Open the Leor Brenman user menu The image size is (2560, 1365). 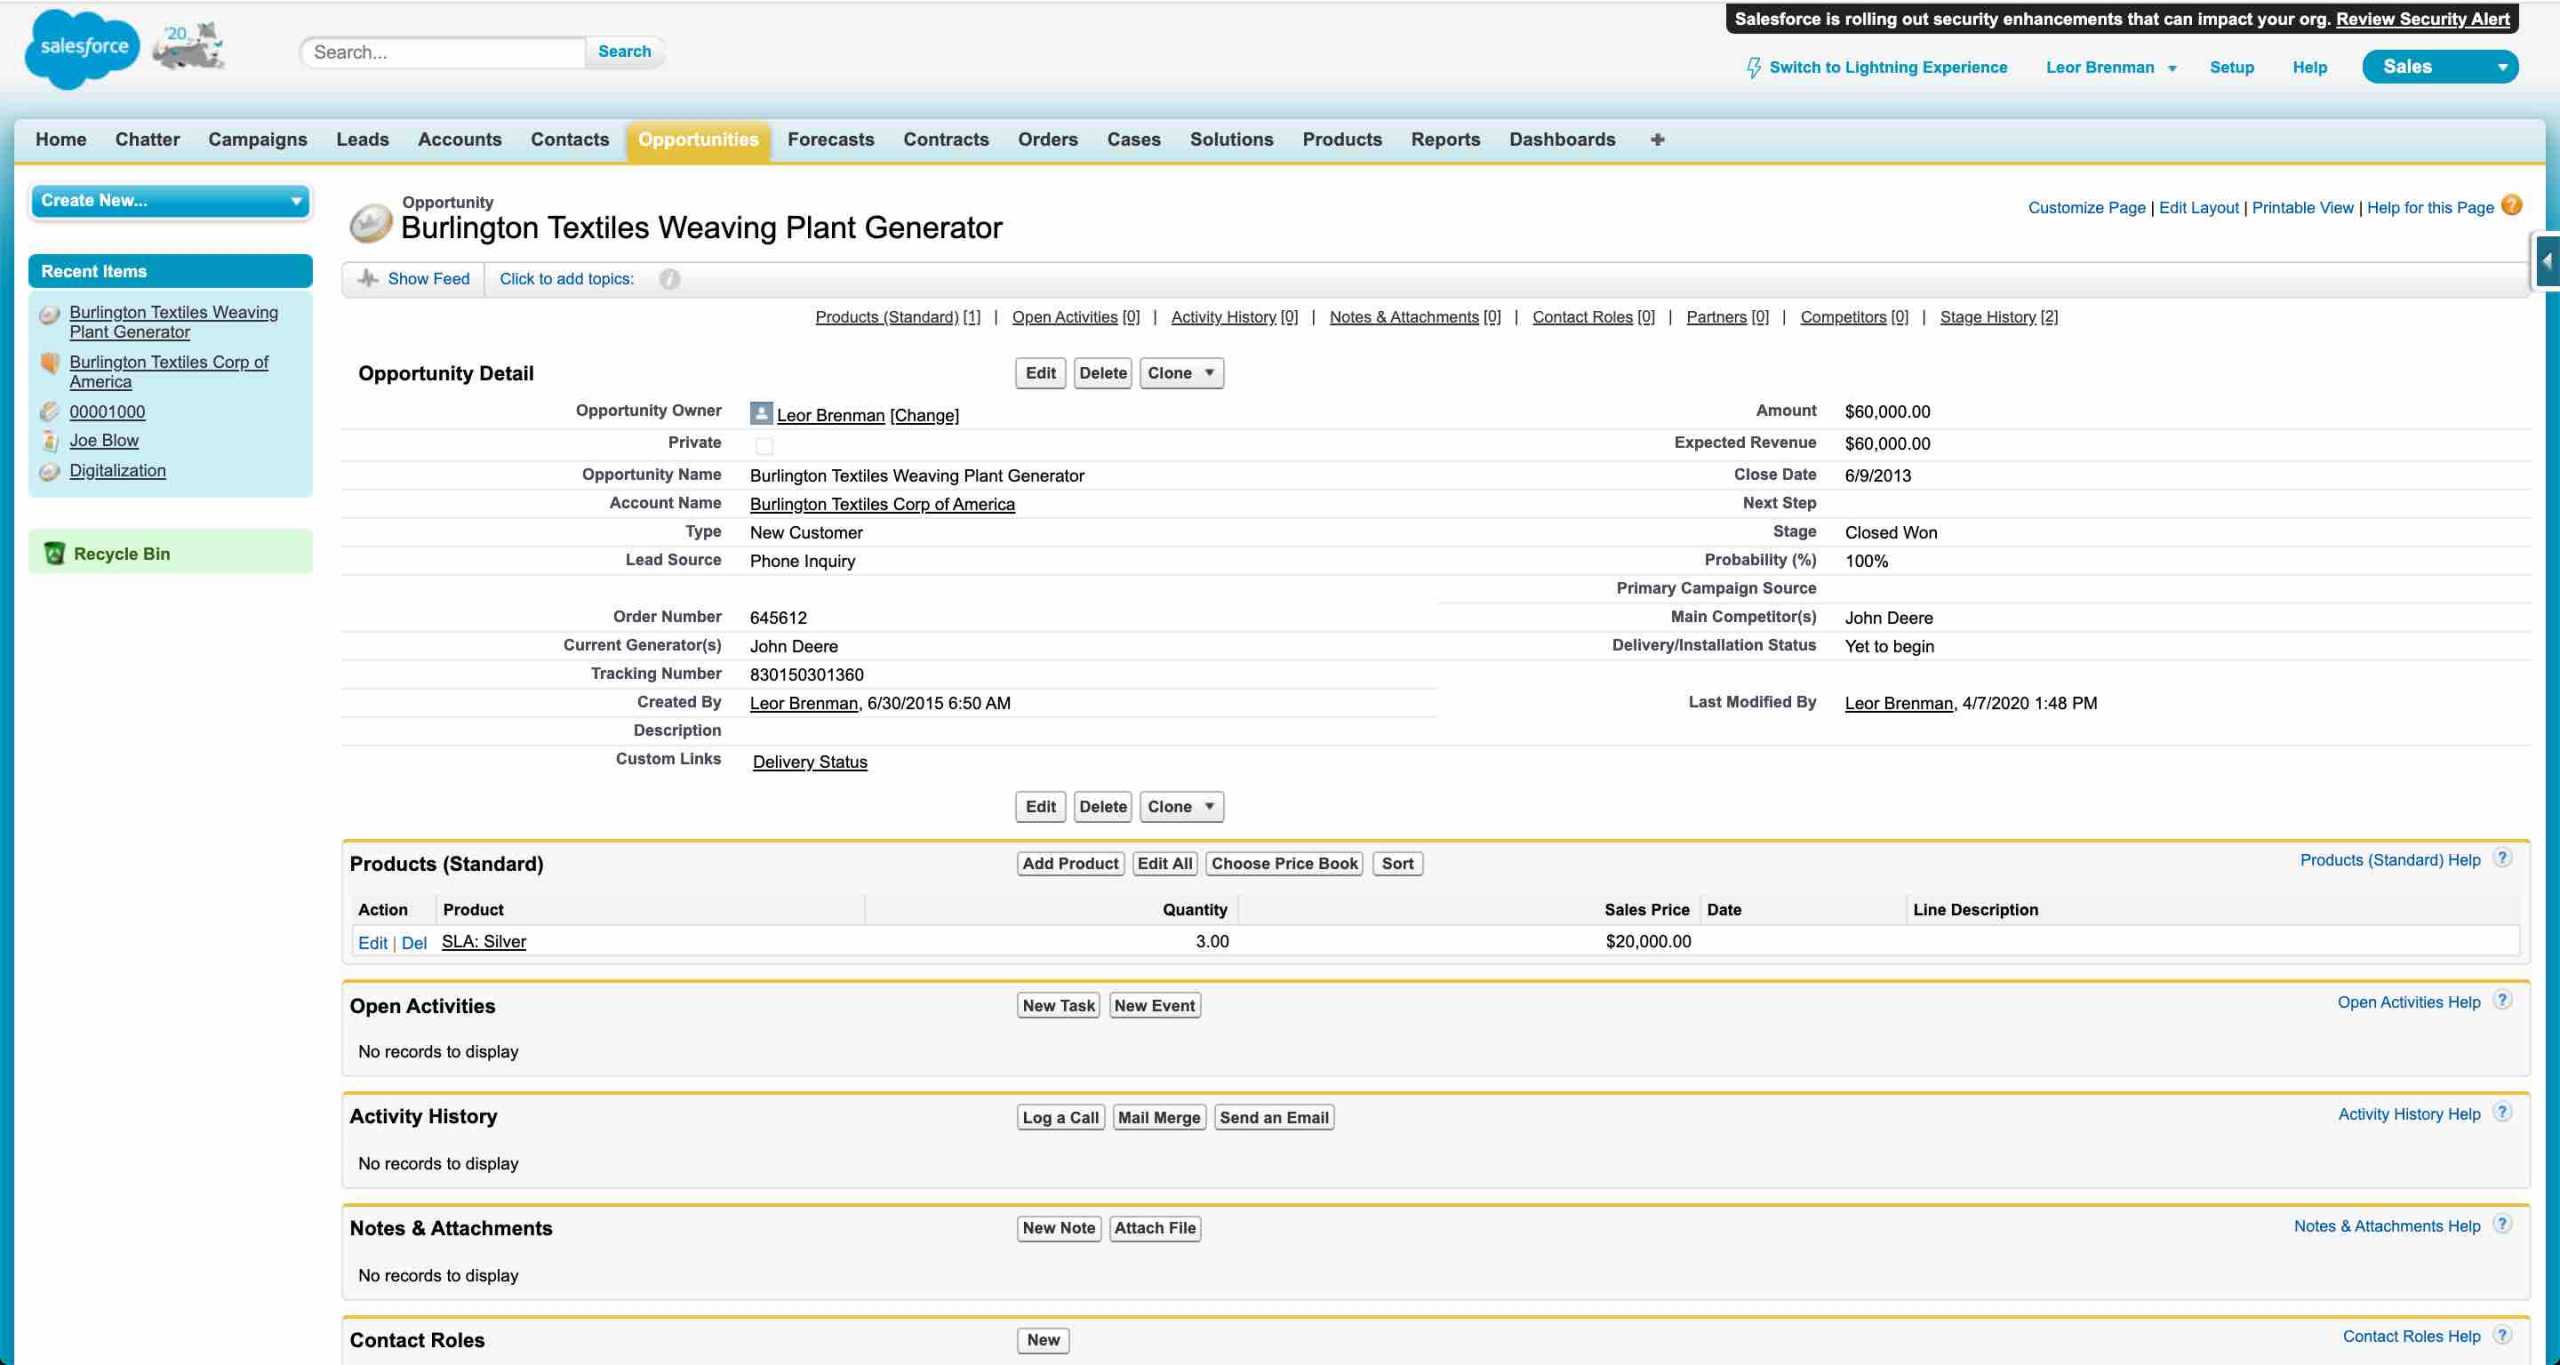point(2111,67)
